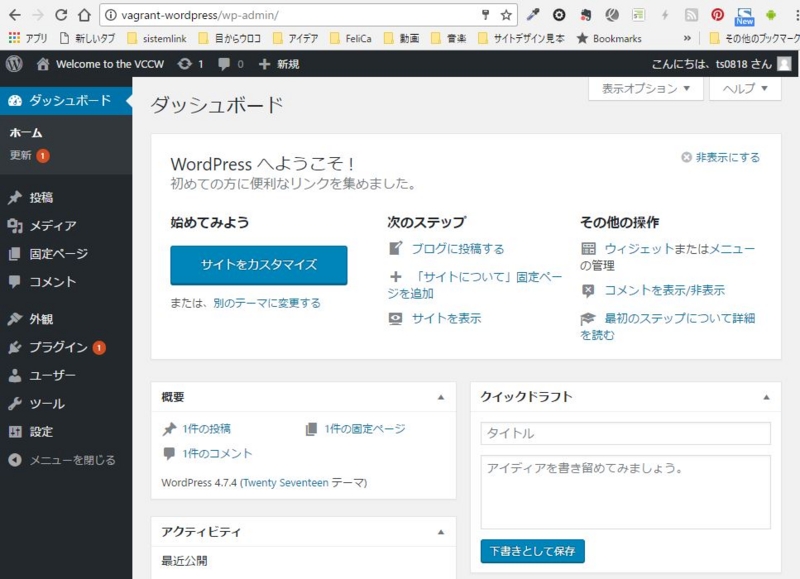Focus the quick draft content textarea
800x579 pixels.
[x=625, y=492]
